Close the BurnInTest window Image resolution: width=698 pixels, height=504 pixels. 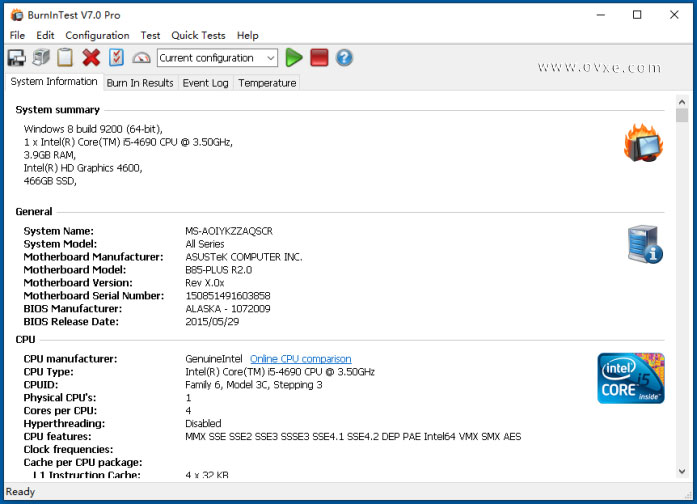pyautogui.click(x=674, y=15)
